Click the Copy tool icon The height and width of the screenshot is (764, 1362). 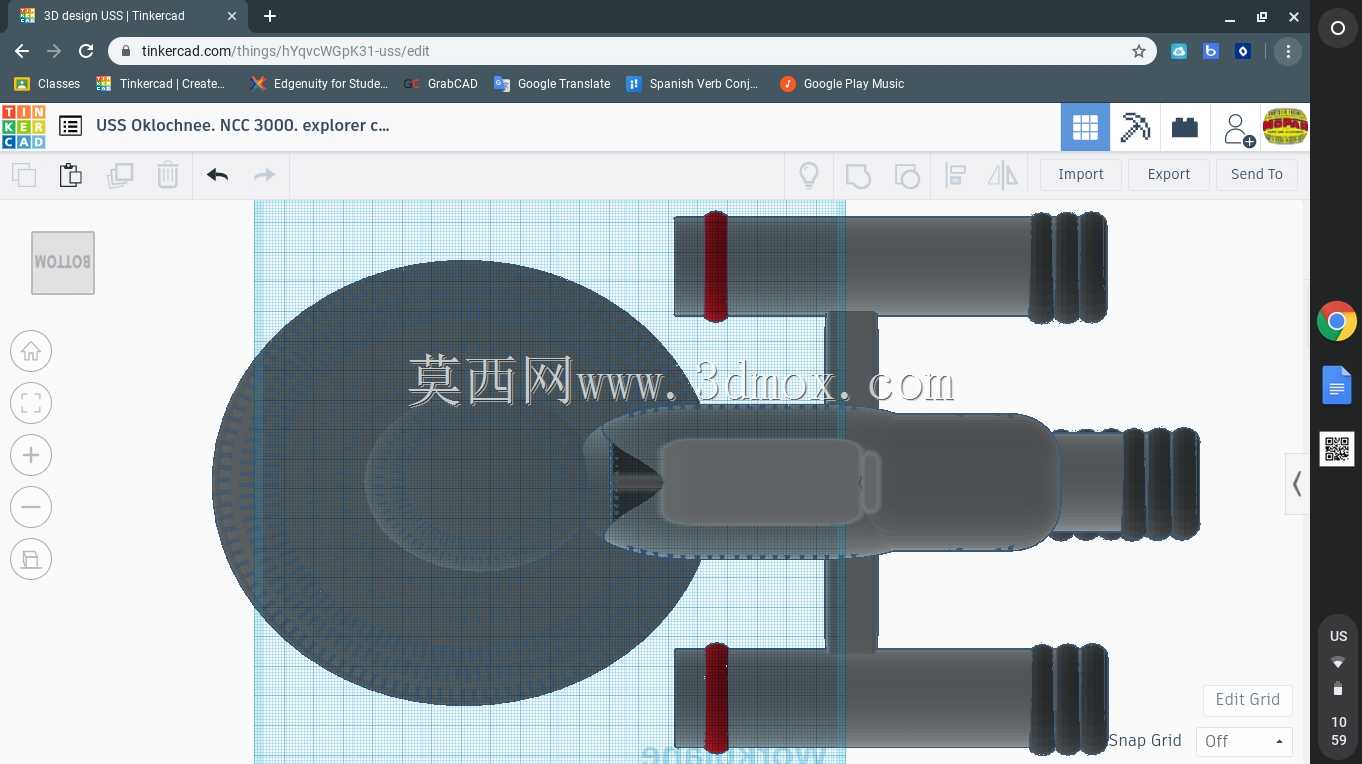[x=24, y=175]
